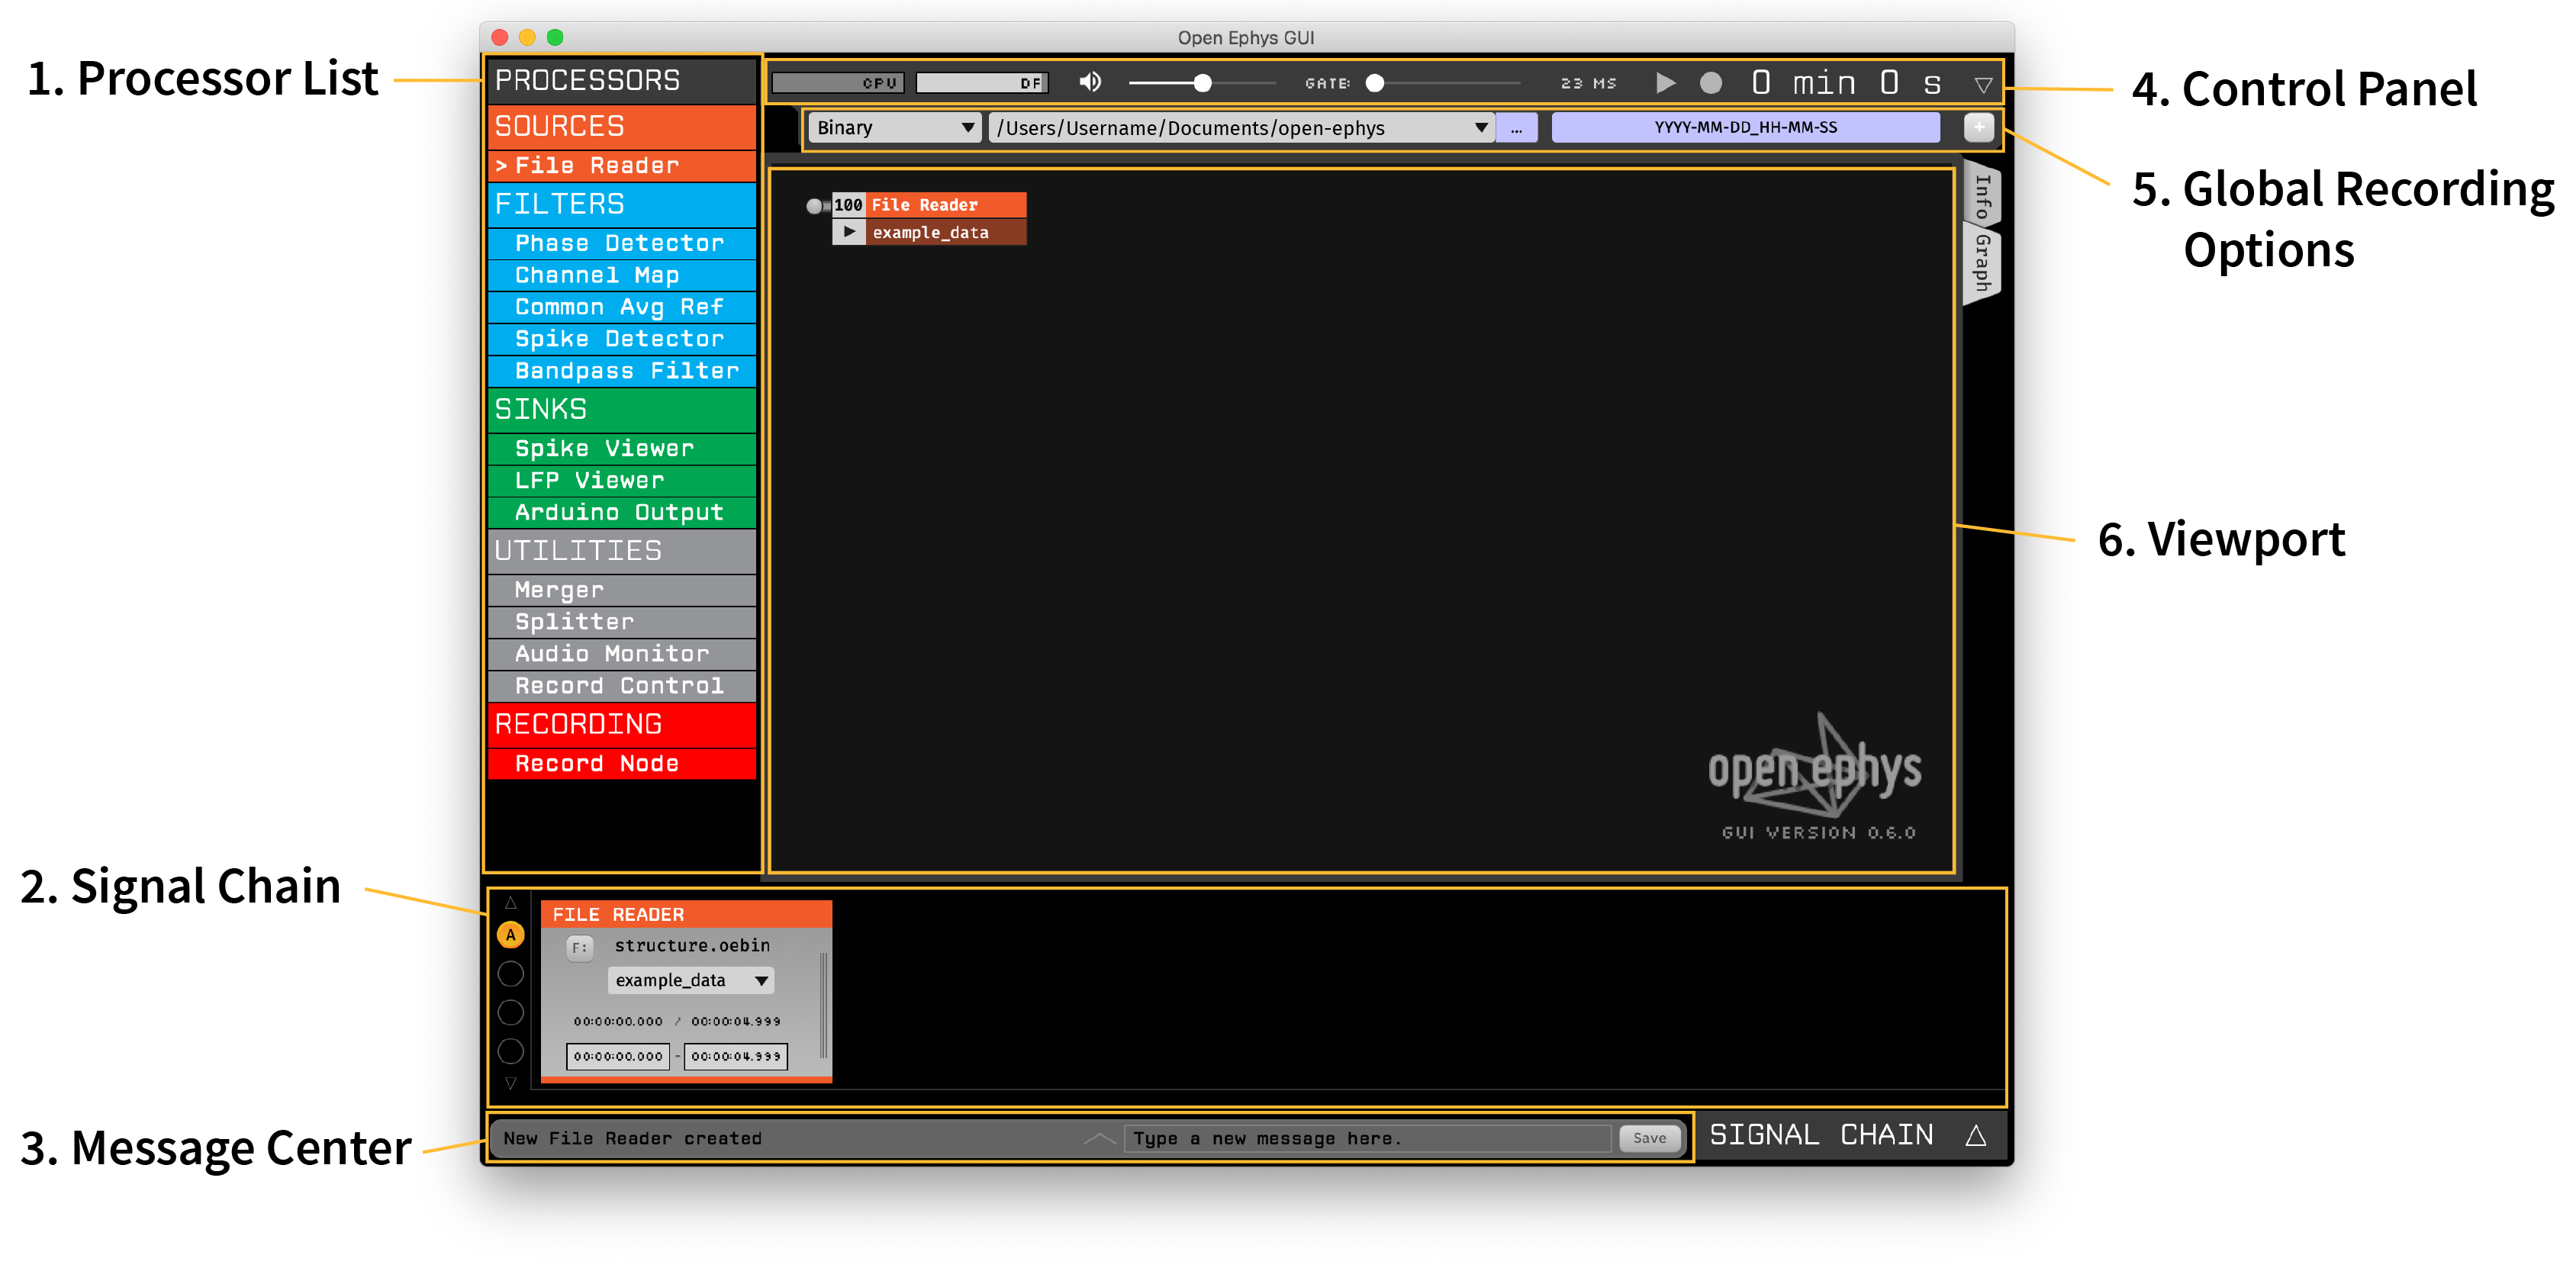This screenshot has height=1268, width=2576.
Task: Select the Audio Monitor utility
Action: pyautogui.click(x=622, y=654)
